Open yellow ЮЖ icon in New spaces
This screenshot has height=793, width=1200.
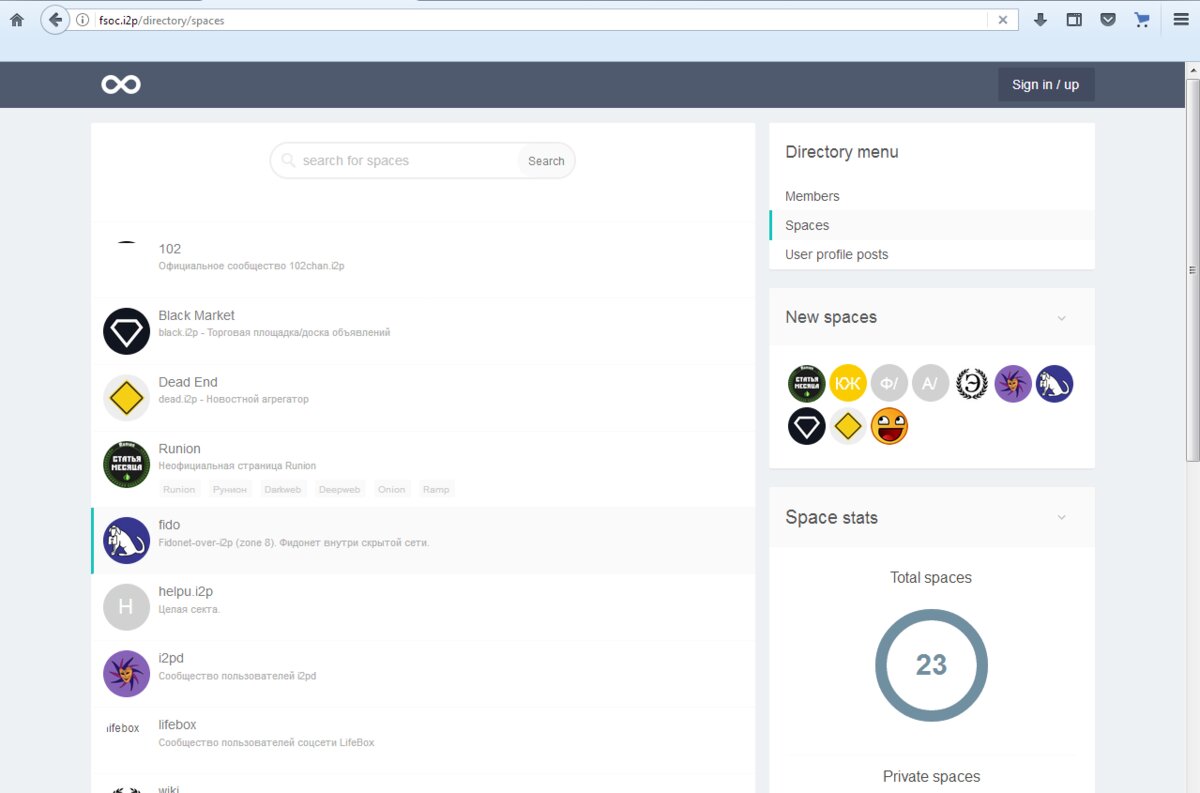pyautogui.click(x=848, y=384)
